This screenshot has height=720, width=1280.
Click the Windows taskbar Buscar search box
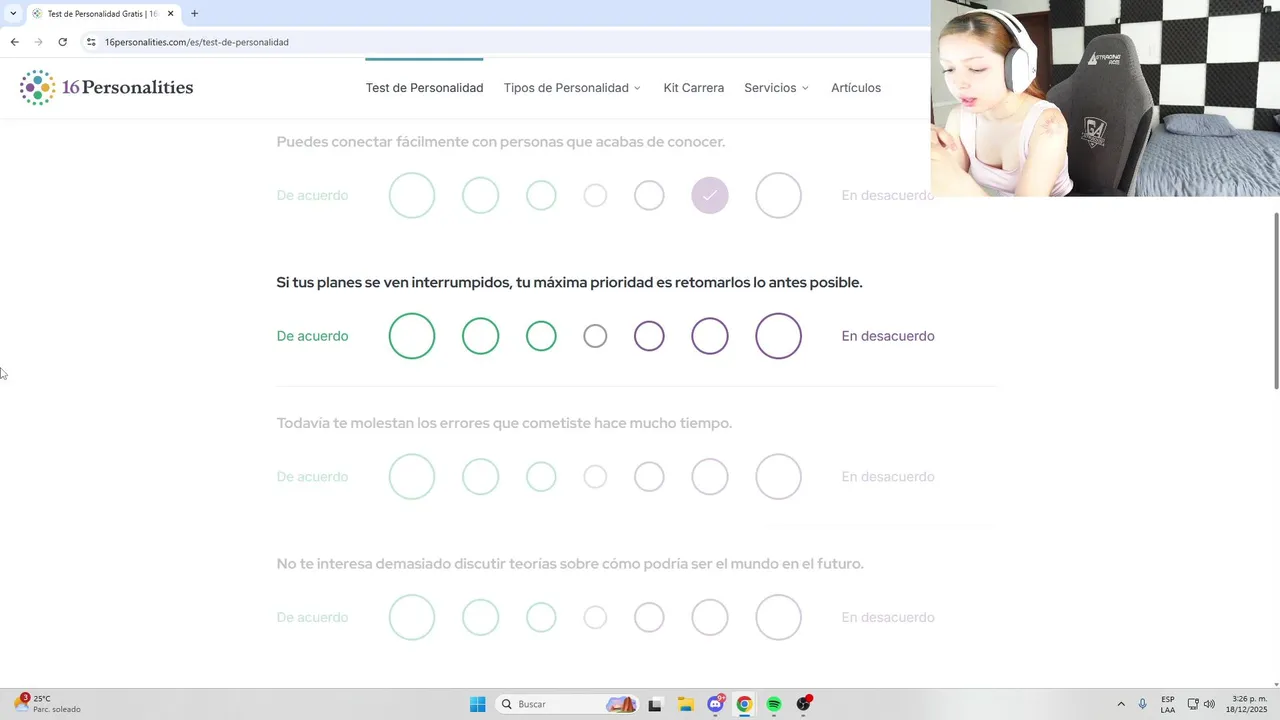[x=567, y=704]
